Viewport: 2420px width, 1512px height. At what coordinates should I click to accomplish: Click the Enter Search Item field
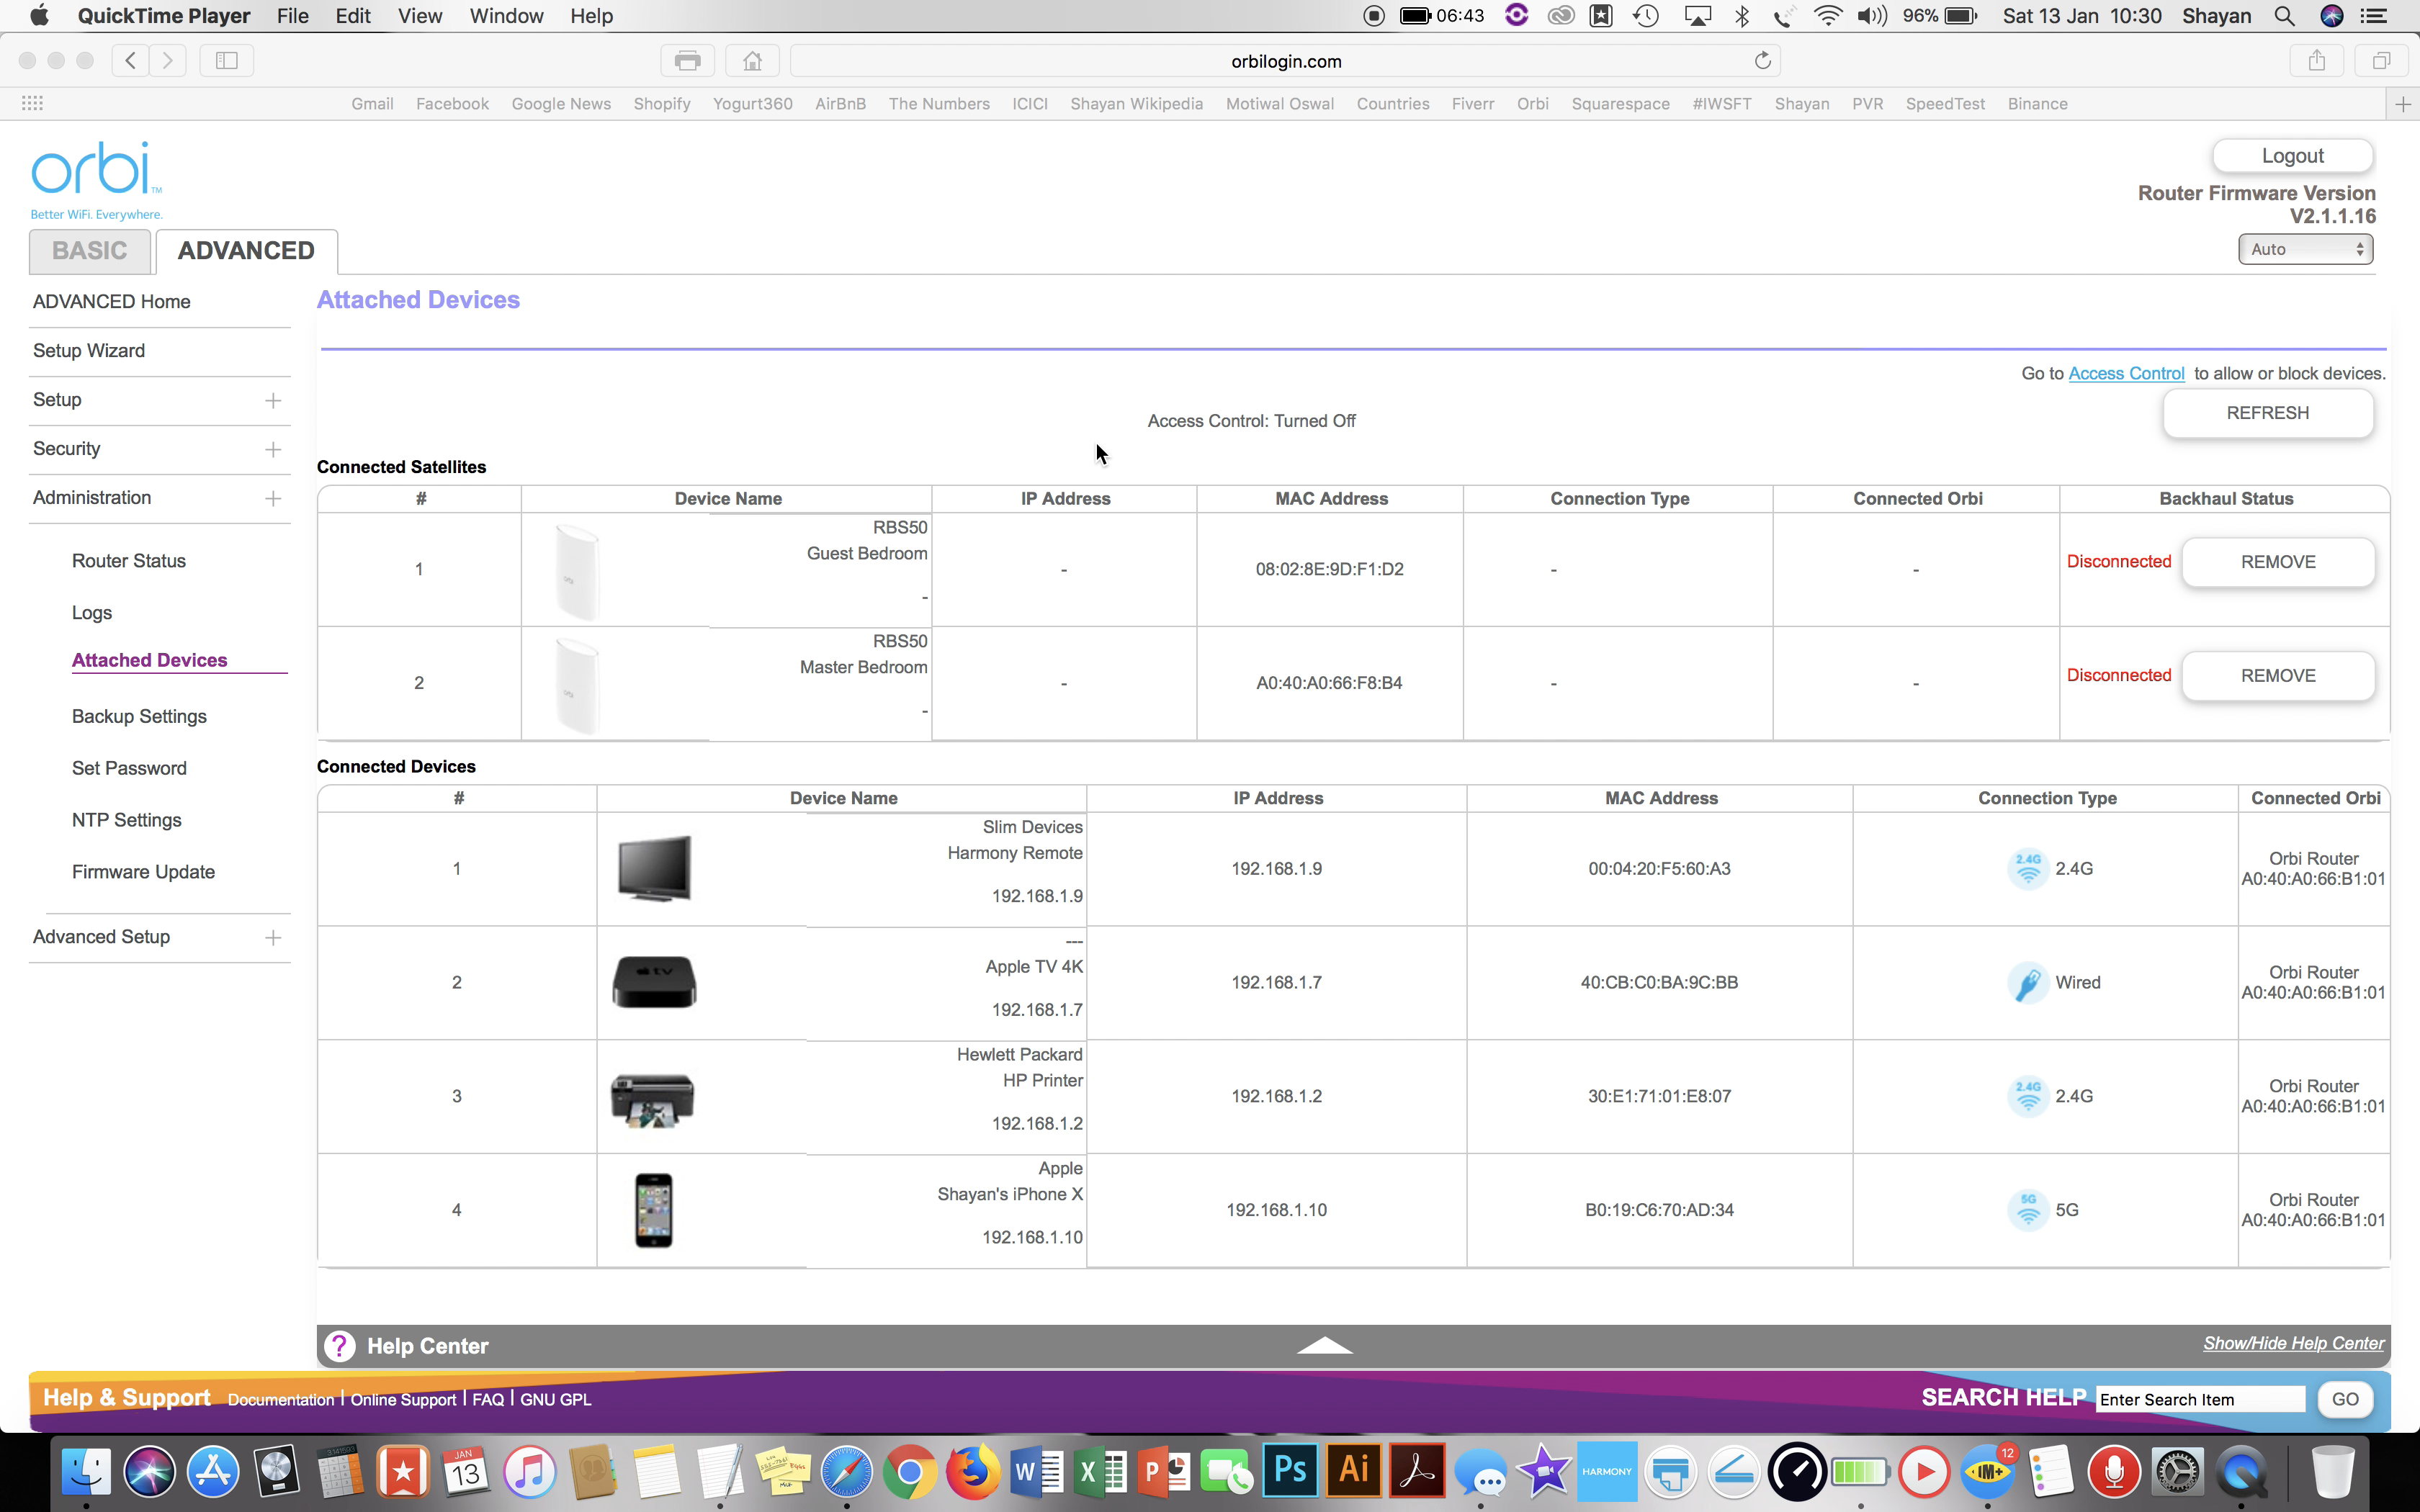pos(2200,1399)
